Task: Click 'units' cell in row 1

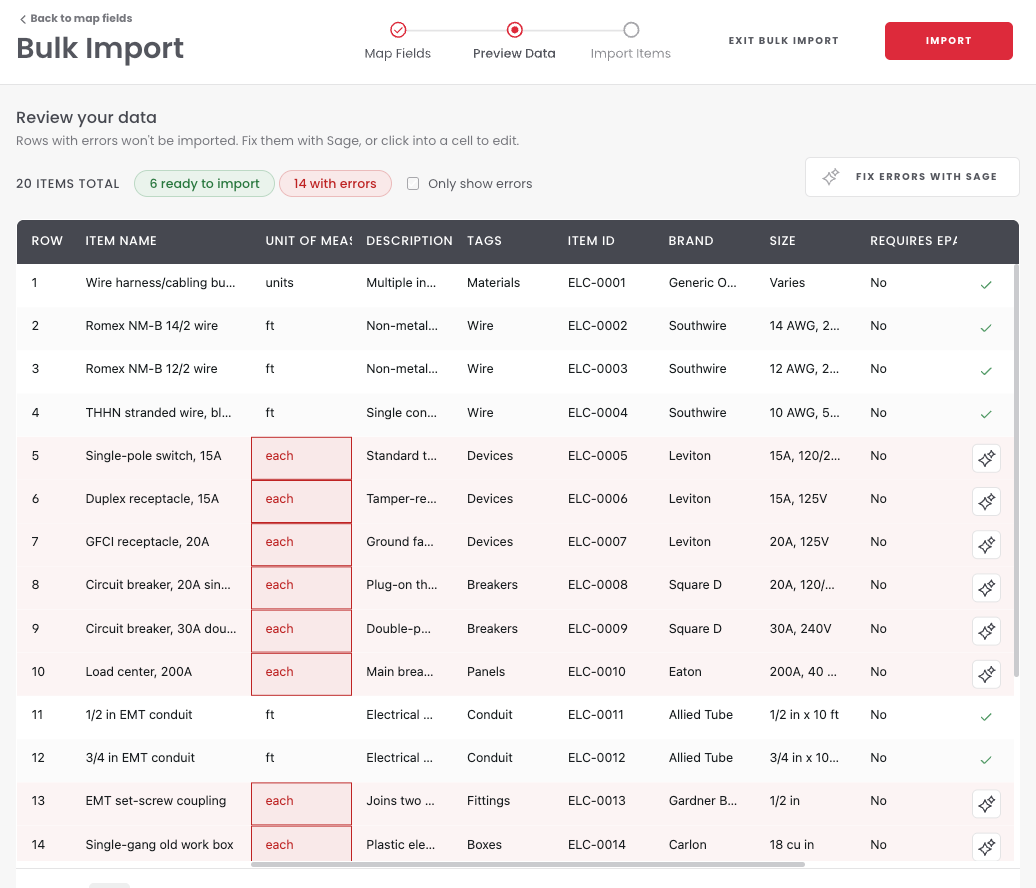Action: tap(279, 283)
